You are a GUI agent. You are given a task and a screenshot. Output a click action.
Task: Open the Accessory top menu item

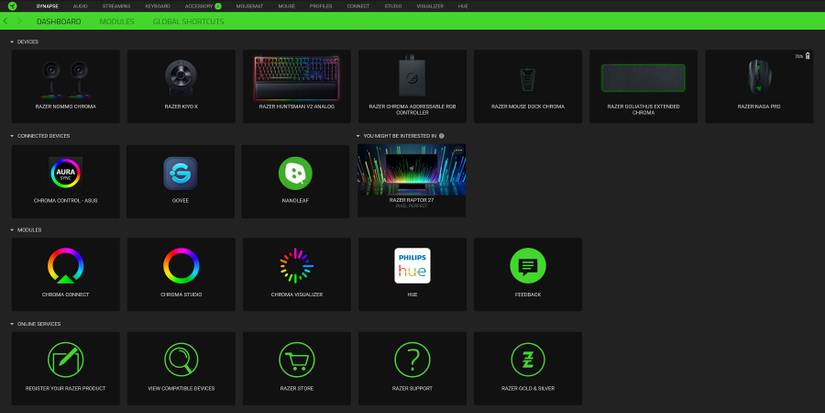click(199, 6)
